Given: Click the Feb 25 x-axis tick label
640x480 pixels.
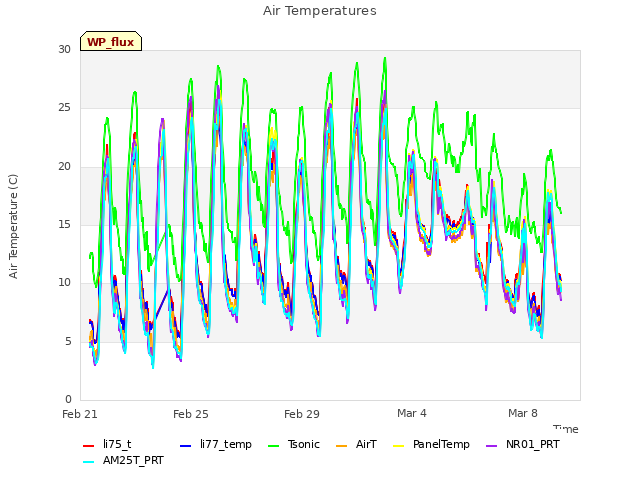Looking at the screenshot, I should click(x=191, y=414).
